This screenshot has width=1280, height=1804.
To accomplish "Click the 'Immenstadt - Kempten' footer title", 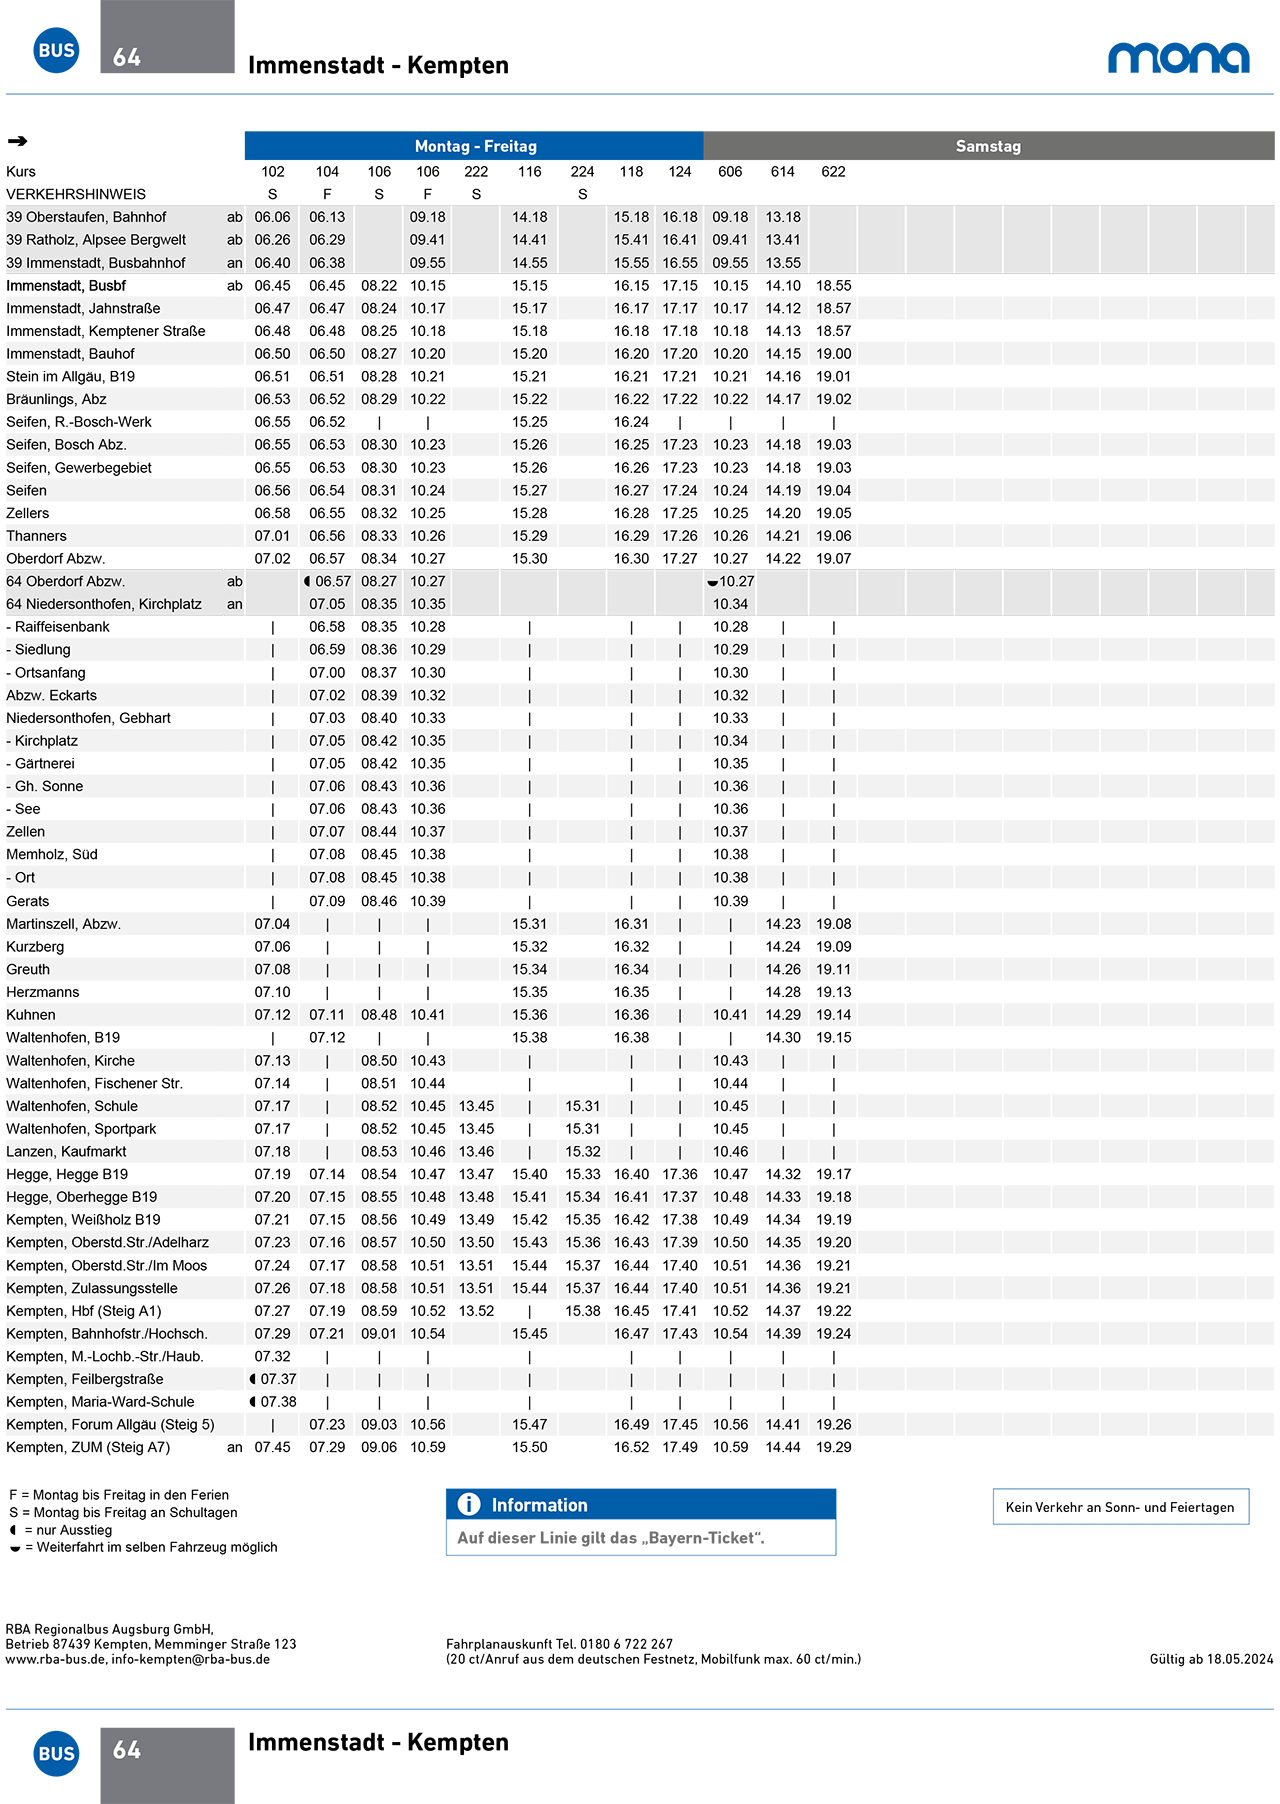I will pyautogui.click(x=378, y=1742).
